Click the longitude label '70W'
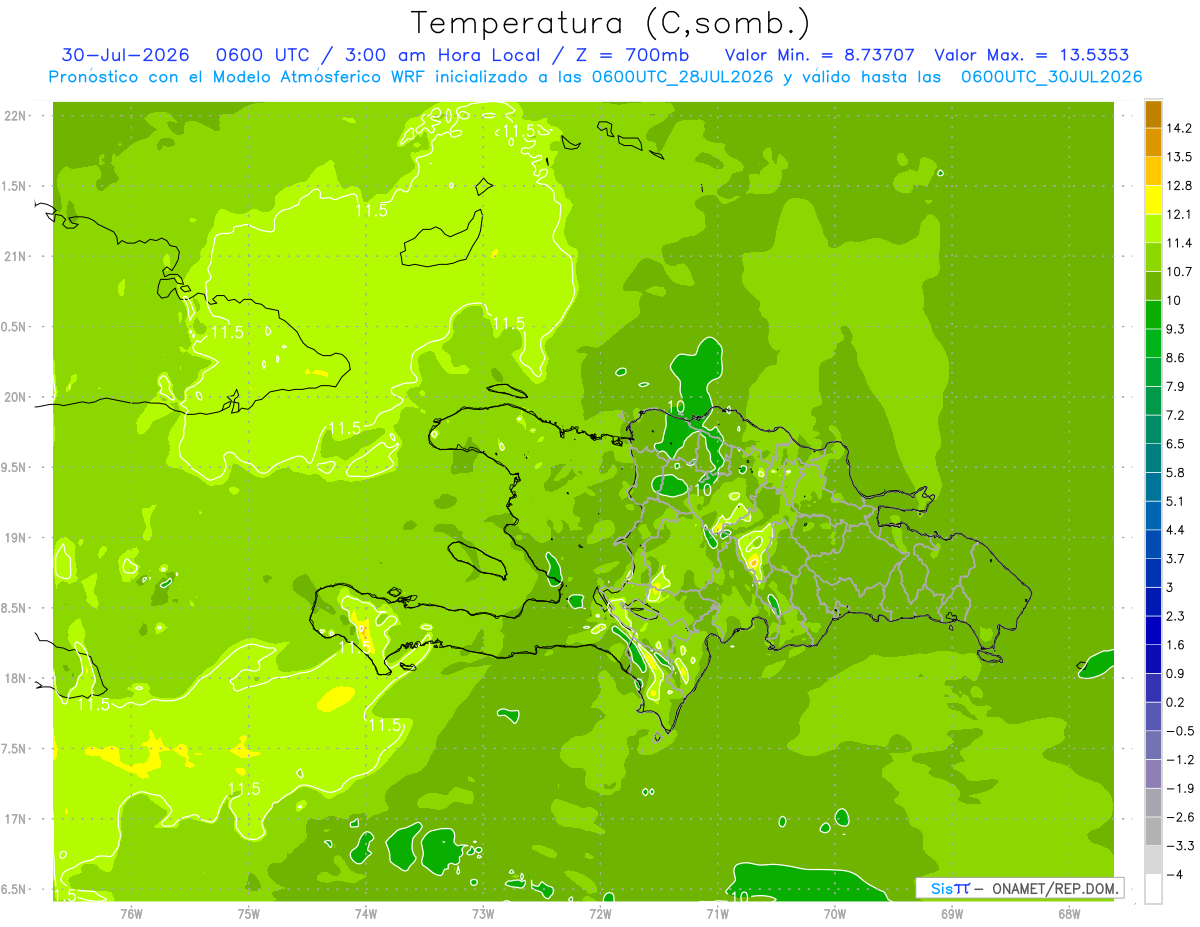The image size is (1200, 927). coord(834,913)
